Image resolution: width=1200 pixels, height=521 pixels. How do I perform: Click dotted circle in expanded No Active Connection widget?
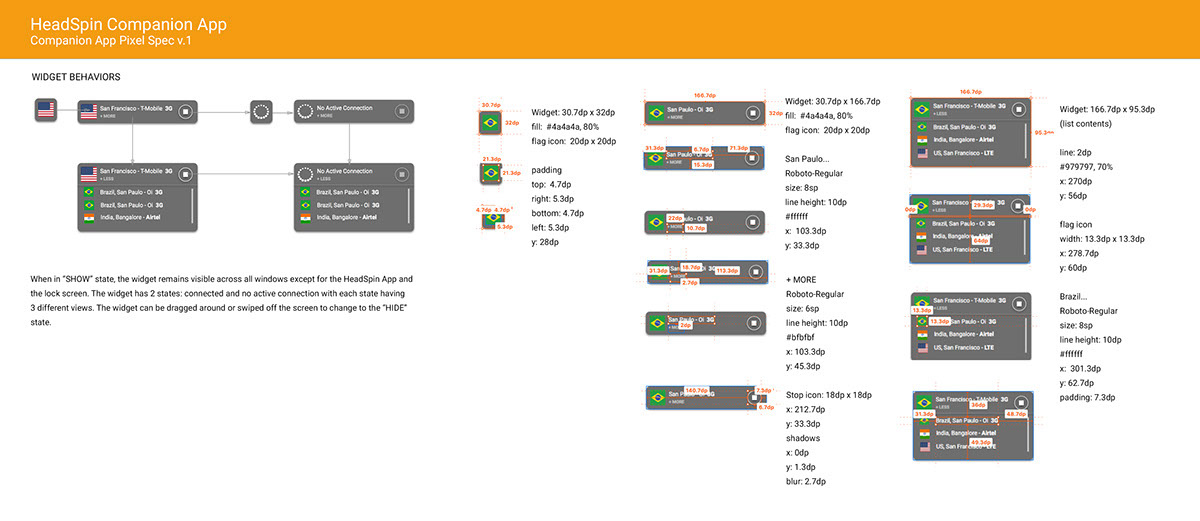point(304,174)
